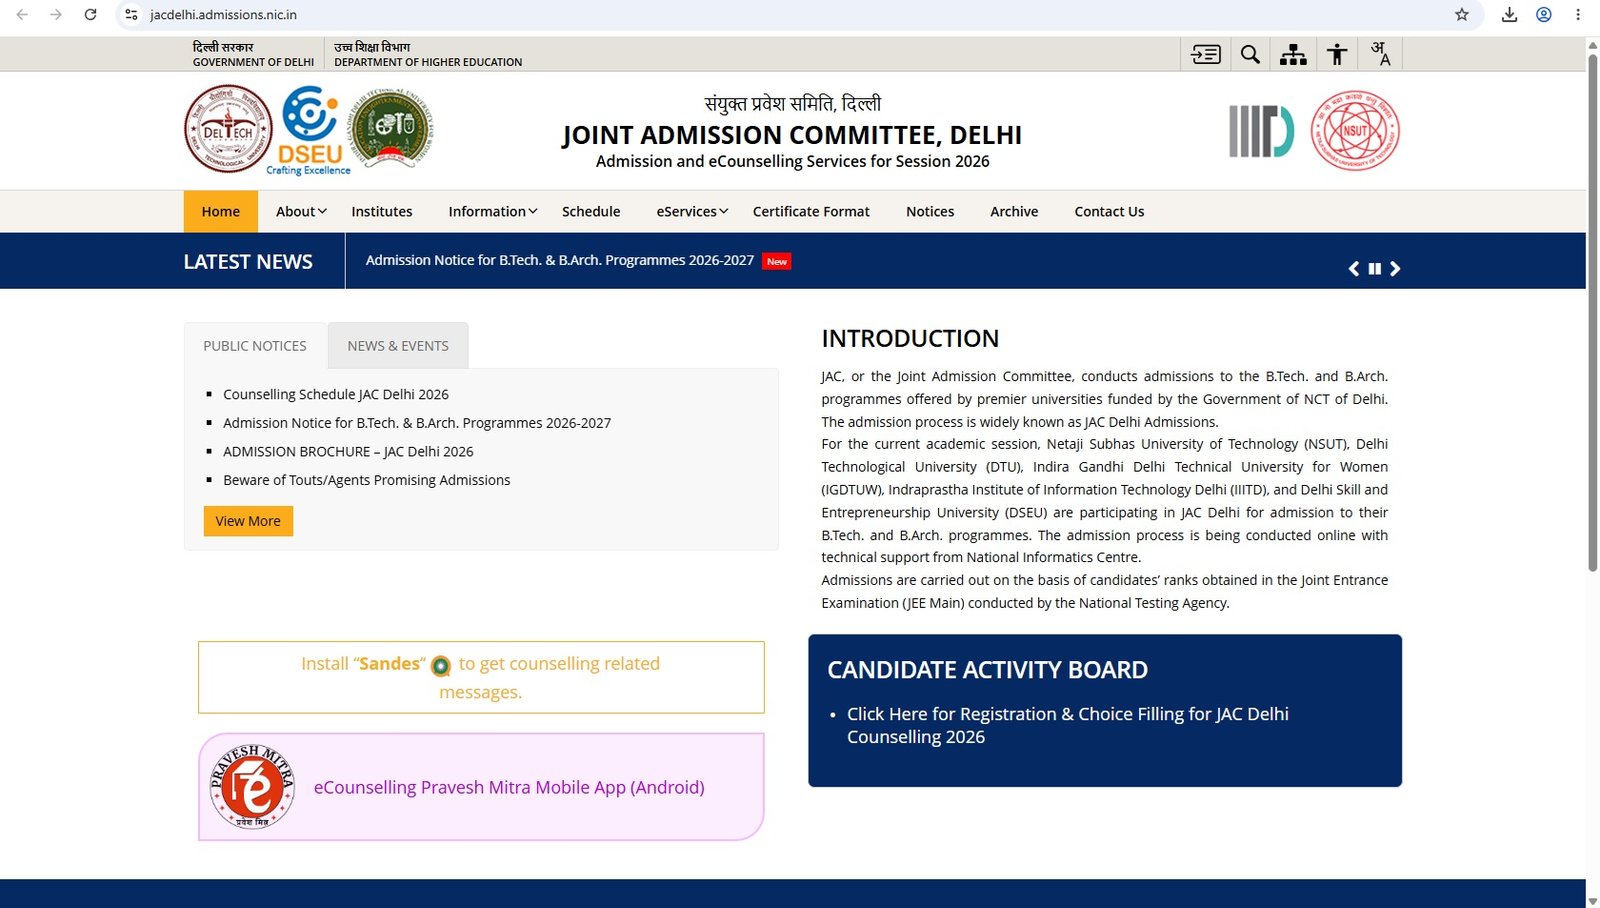Viewport: 1600px width, 908px height.
Task: Expand the eServices dropdown menu
Action: [692, 211]
